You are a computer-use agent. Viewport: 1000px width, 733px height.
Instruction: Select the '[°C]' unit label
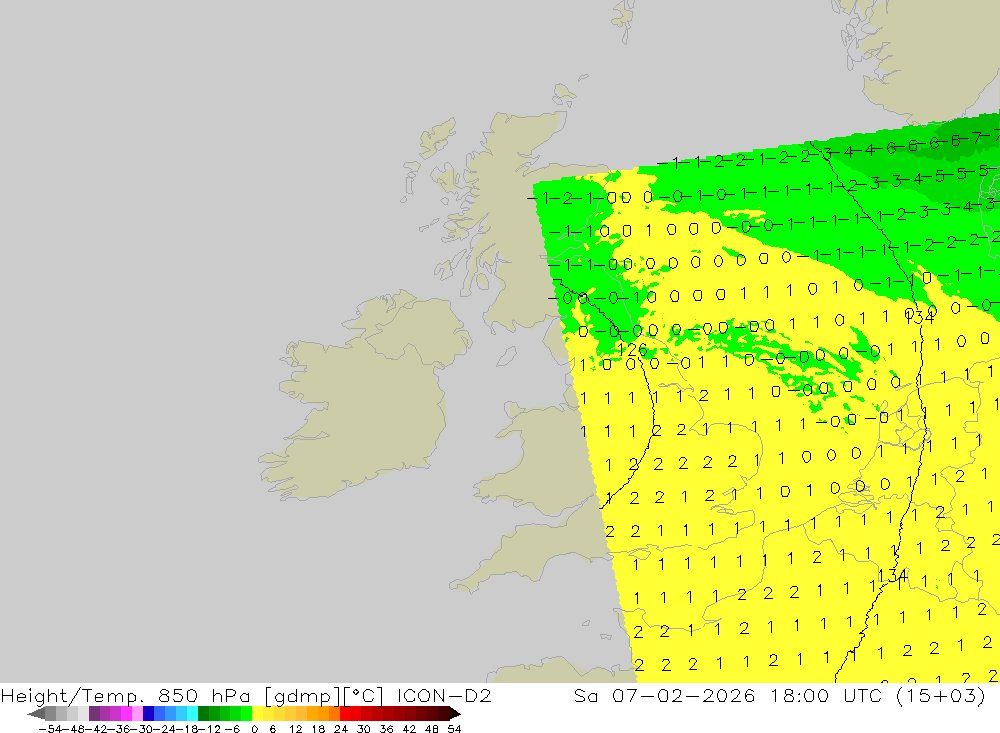click(364, 695)
